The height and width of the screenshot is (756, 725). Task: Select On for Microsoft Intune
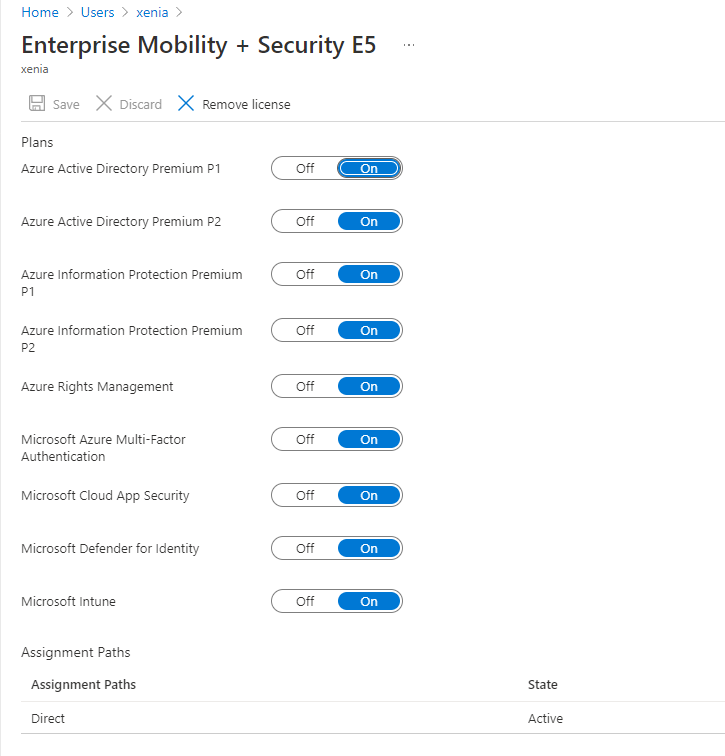[x=369, y=601]
